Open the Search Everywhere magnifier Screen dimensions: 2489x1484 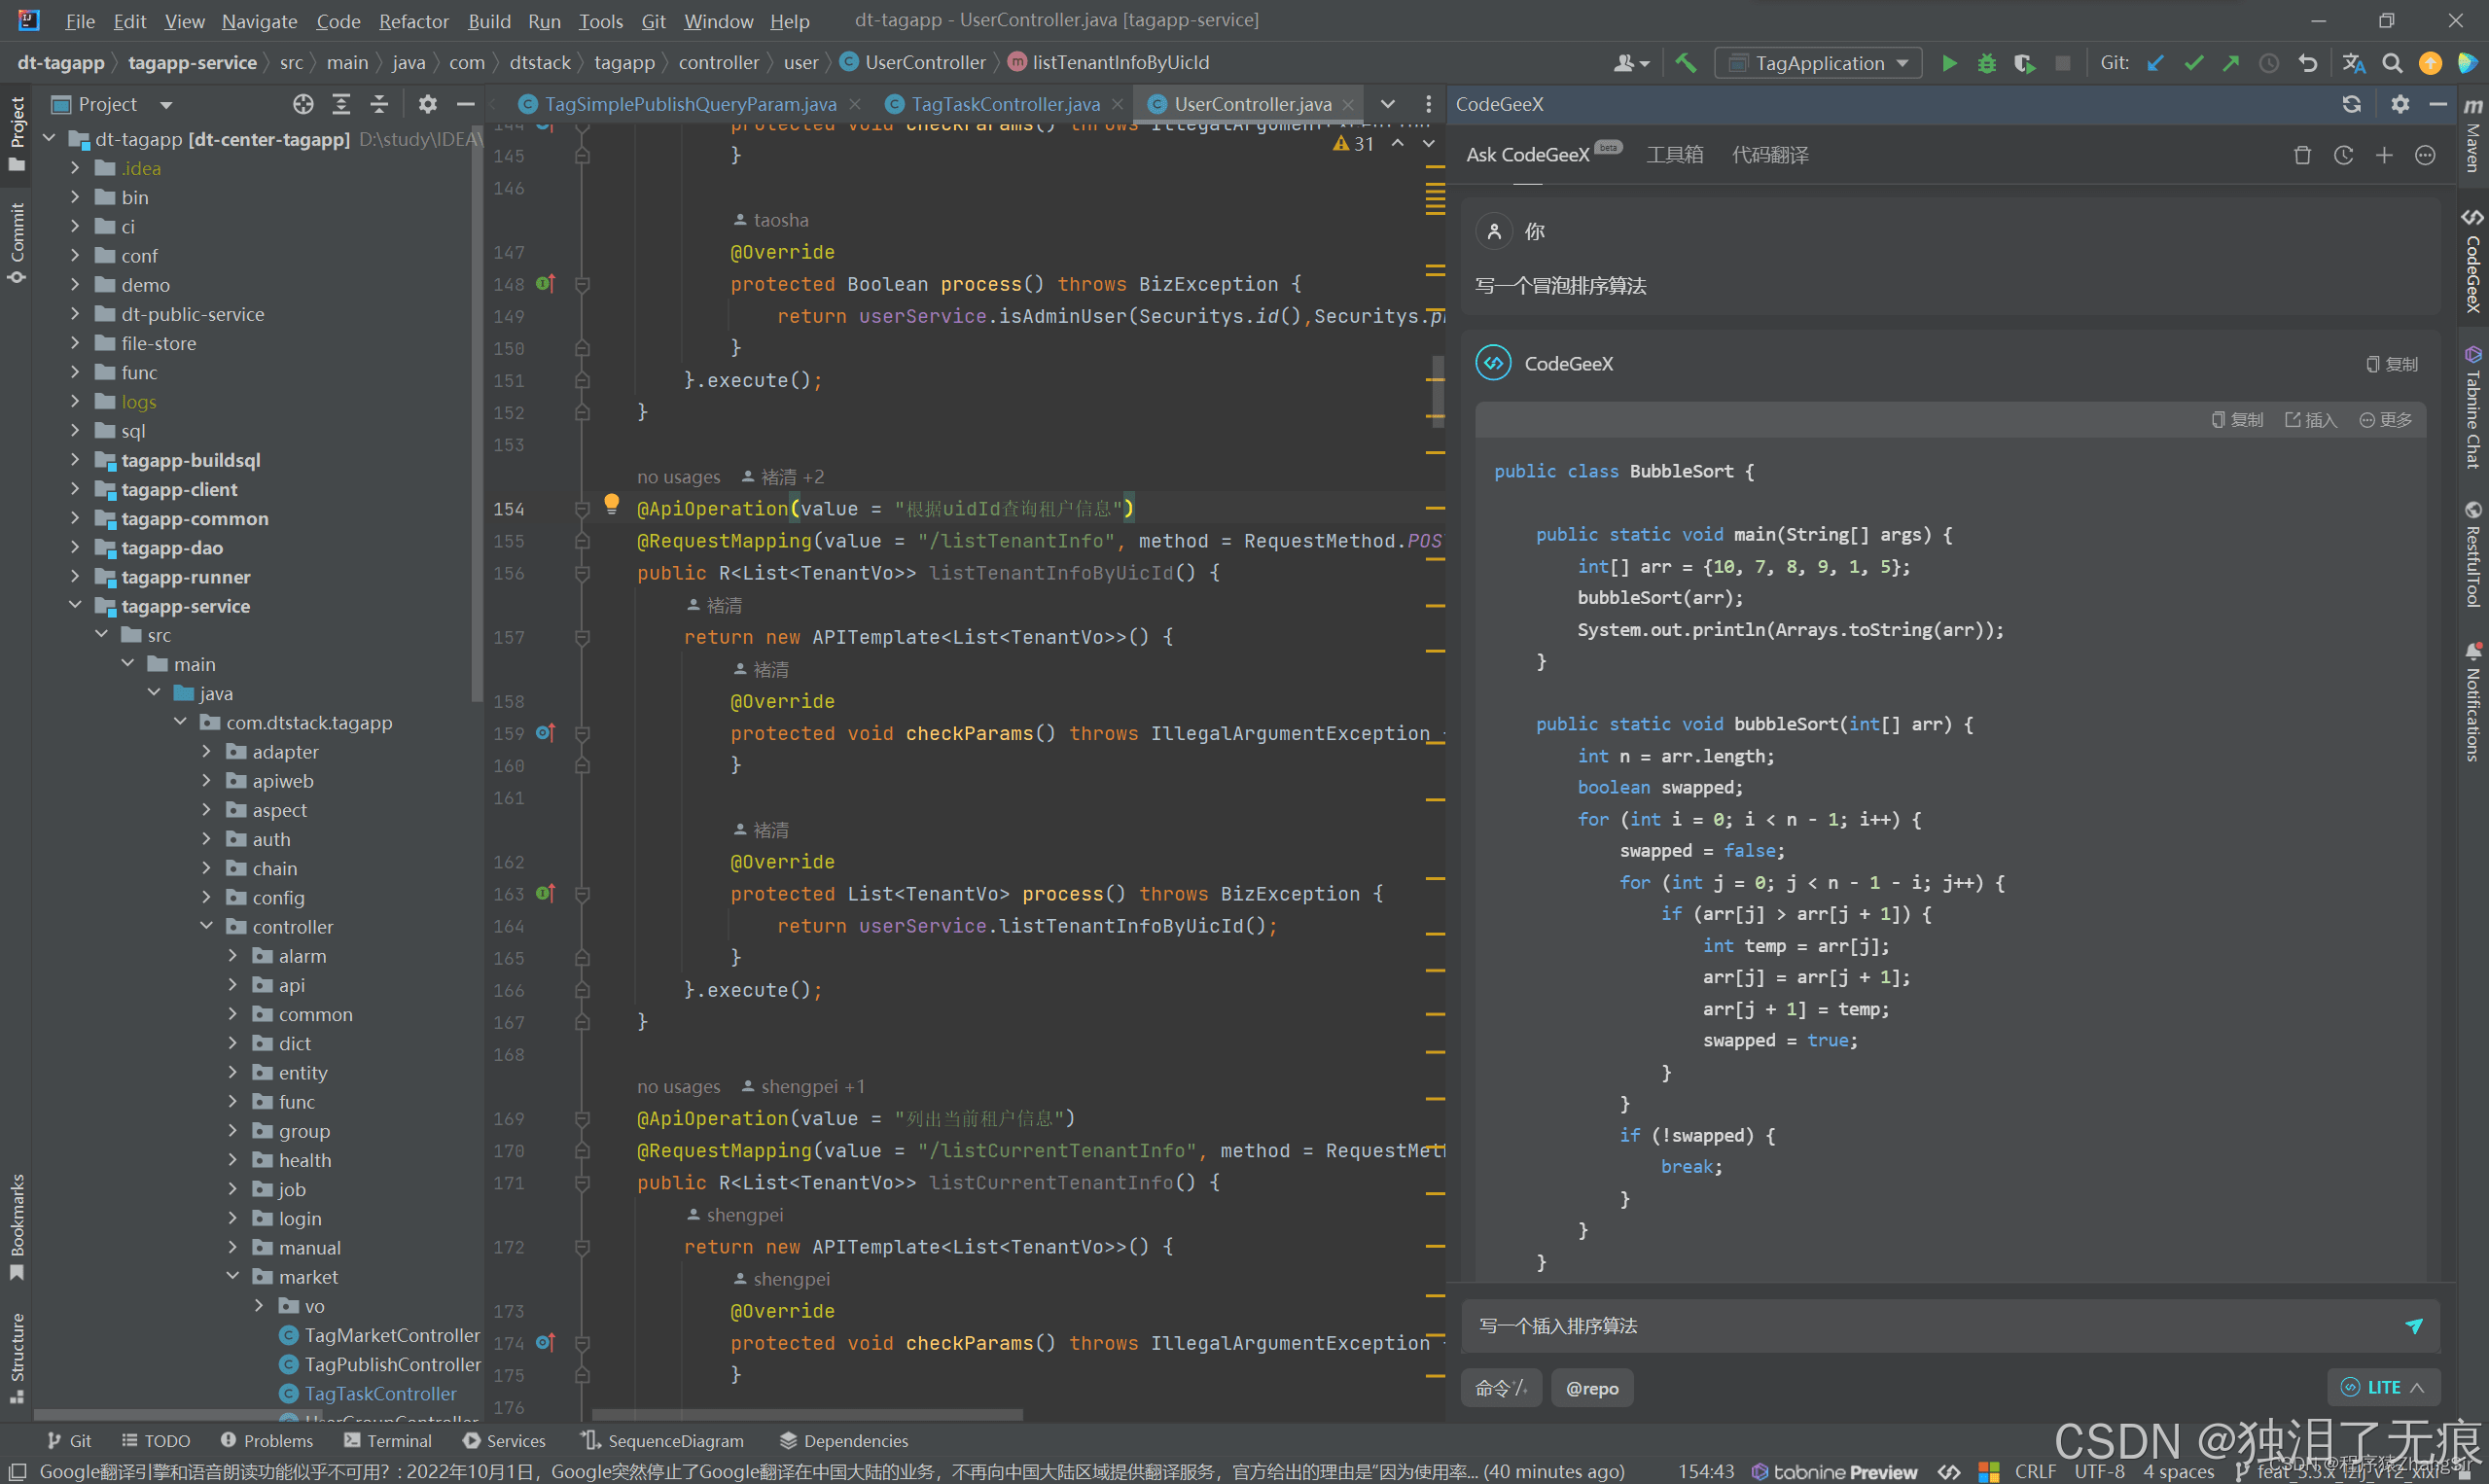point(2392,63)
